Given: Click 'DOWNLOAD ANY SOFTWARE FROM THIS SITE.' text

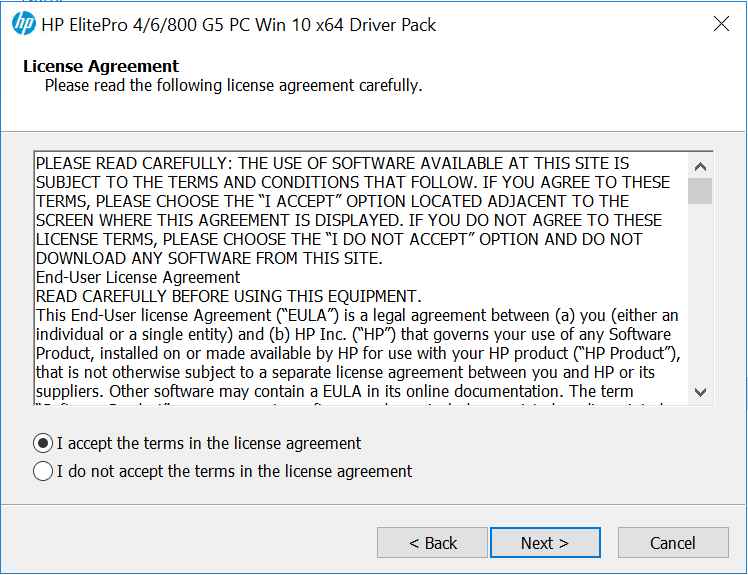Looking at the screenshot, I should (x=209, y=258).
